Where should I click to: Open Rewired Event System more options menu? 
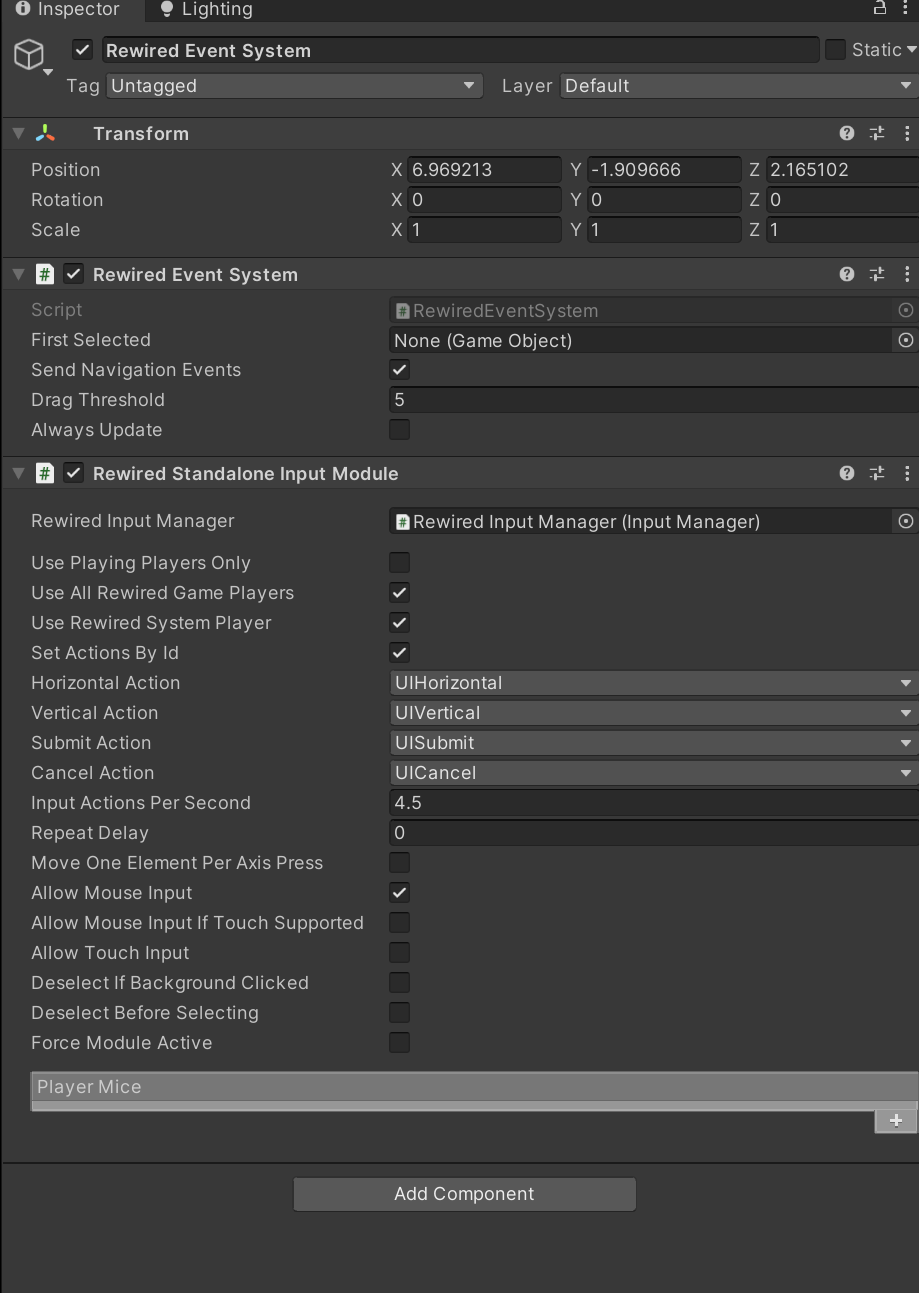click(x=907, y=274)
